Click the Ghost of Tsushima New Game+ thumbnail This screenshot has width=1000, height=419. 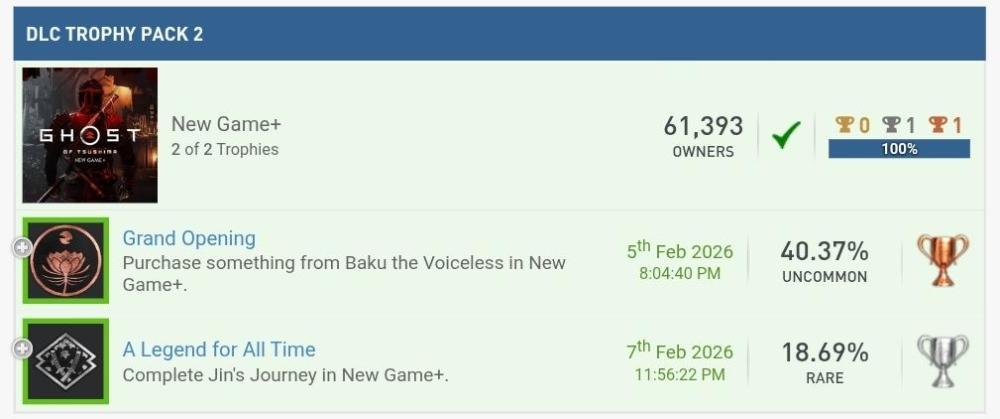[x=90, y=135]
